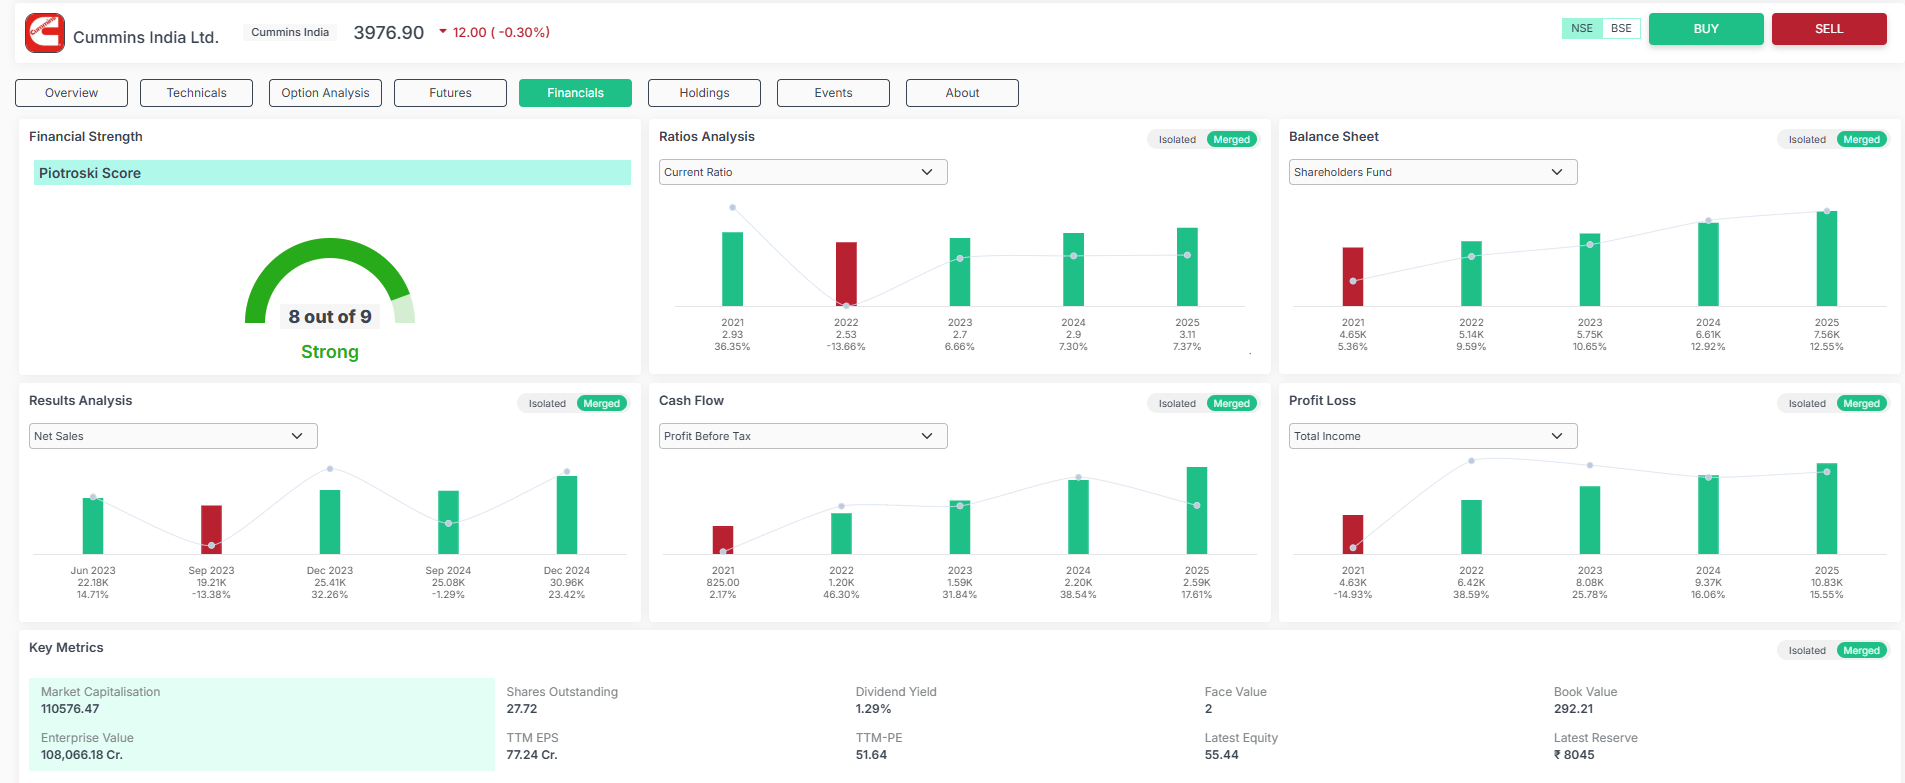1905x783 pixels.
Task: Click the 2021 Profit Before Tax bar
Action: pyautogui.click(x=722, y=539)
